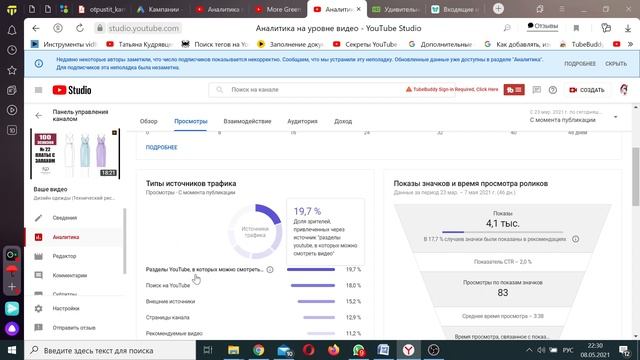This screenshot has width=640, height=360.
Task: Launch Chrome from the taskbar
Action: pyautogui.click(x=258, y=350)
